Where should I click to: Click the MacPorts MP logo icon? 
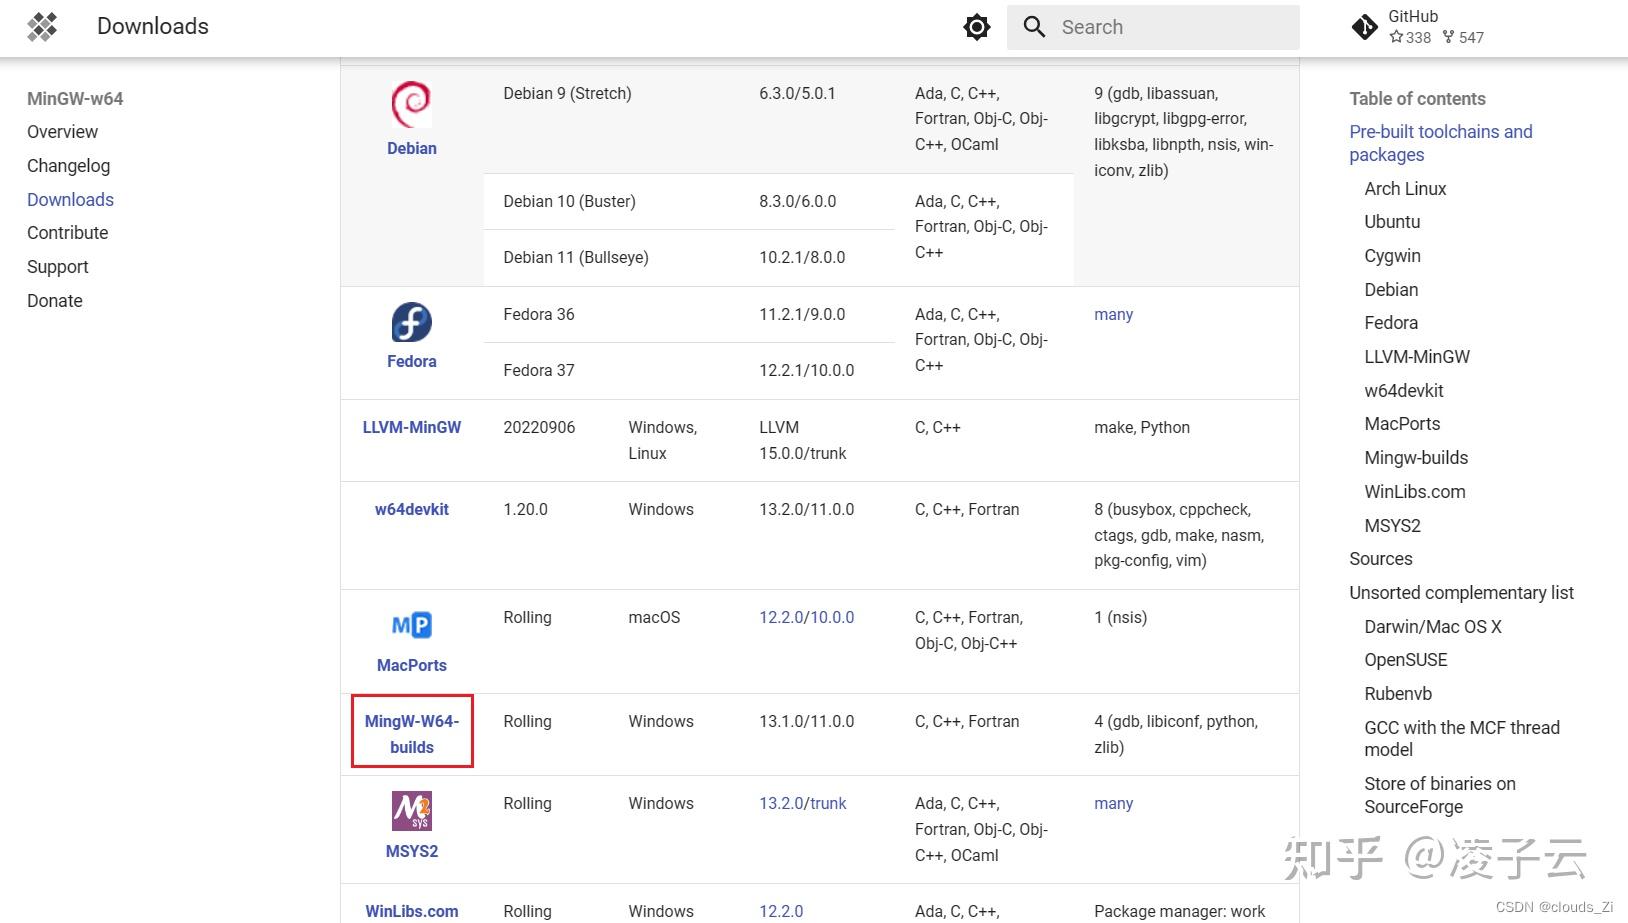pos(411,626)
